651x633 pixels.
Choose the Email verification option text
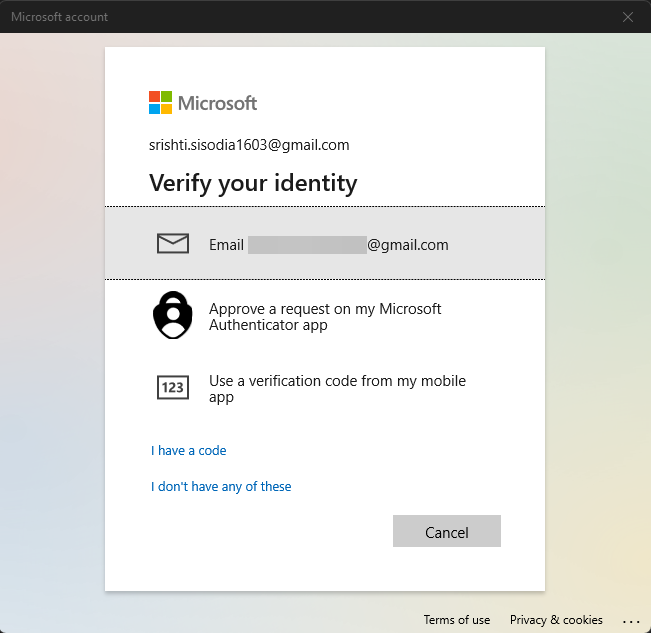(226, 244)
